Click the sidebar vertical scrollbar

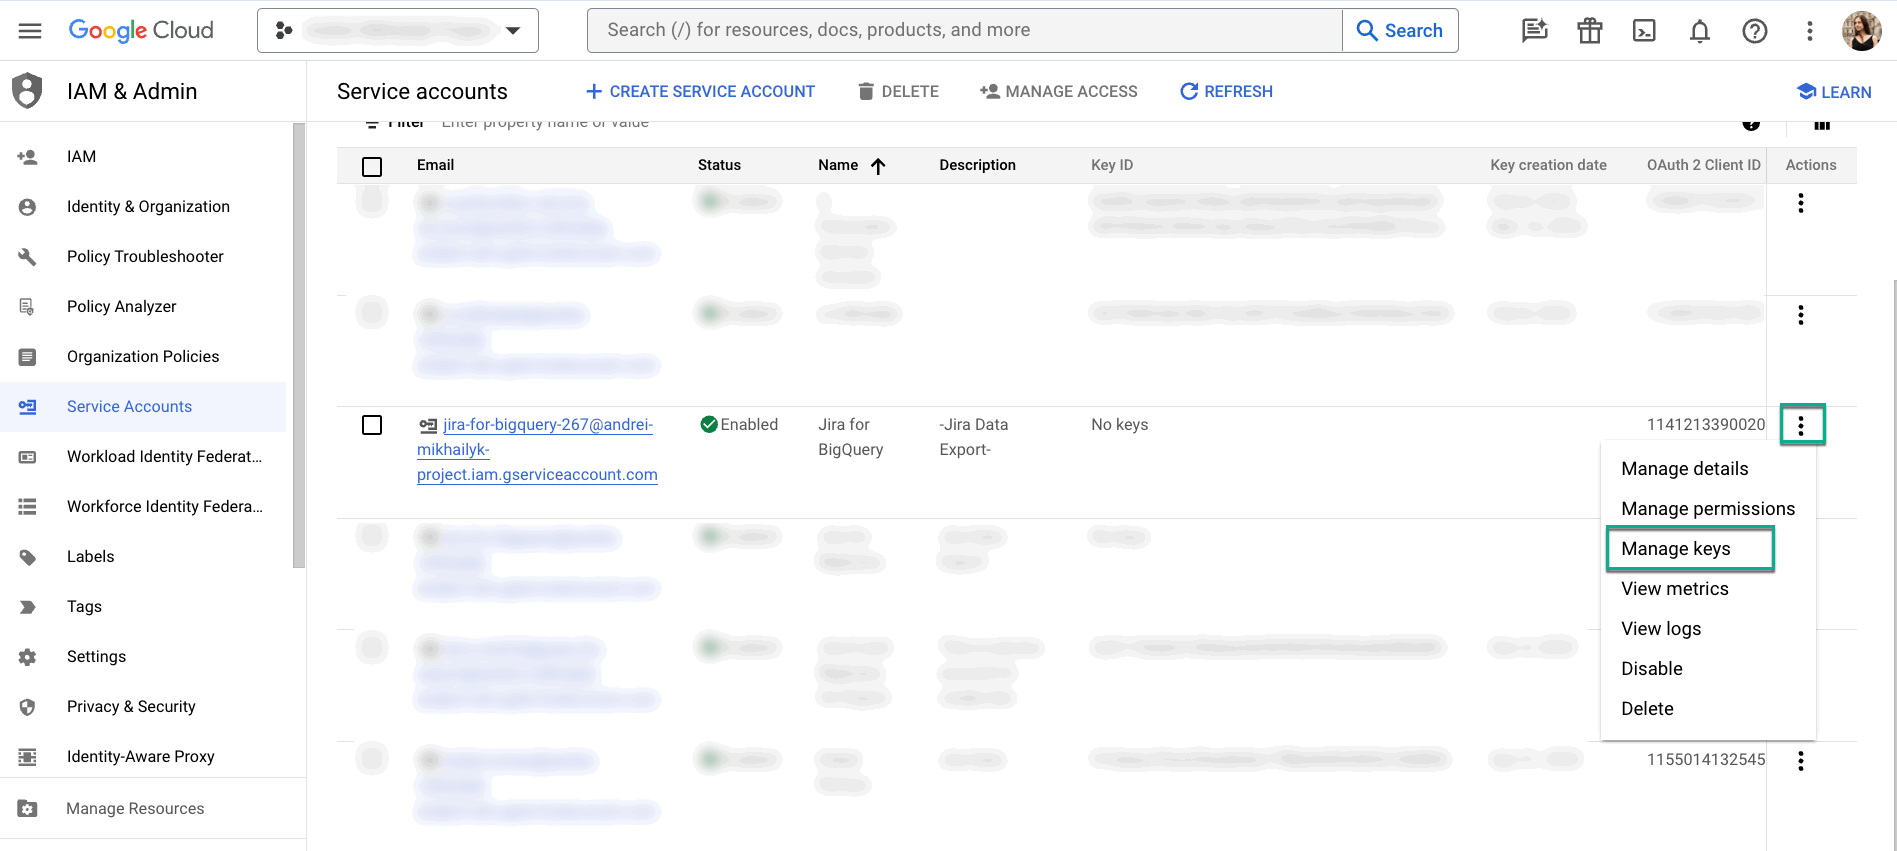pos(298,345)
